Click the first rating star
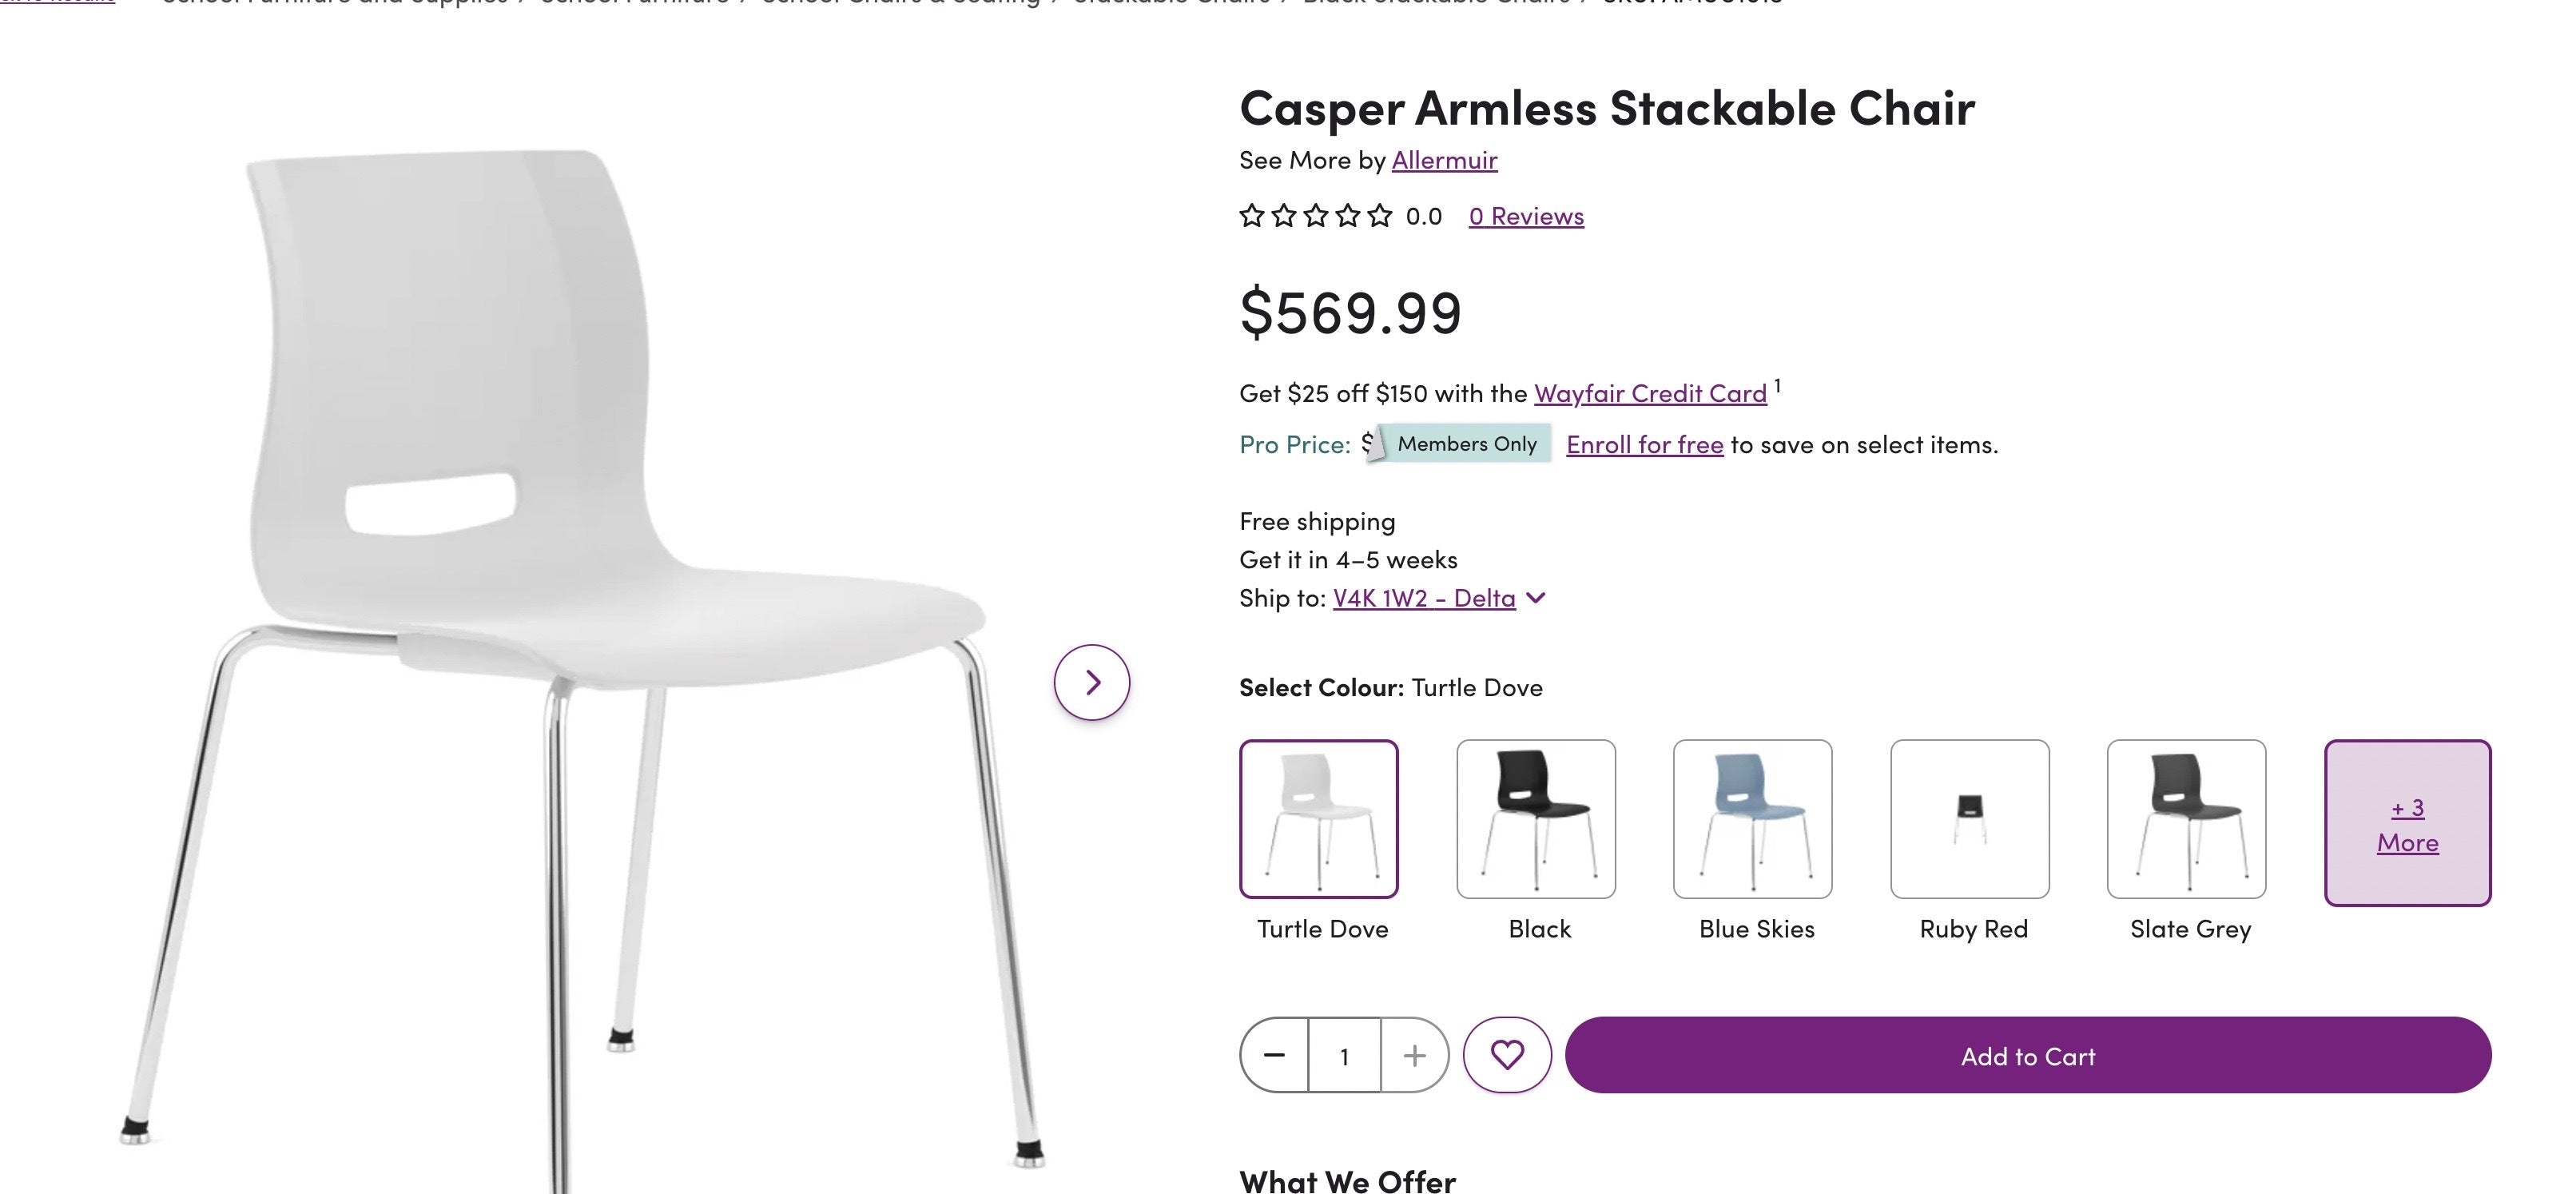2576x1194 pixels. pos(1251,215)
